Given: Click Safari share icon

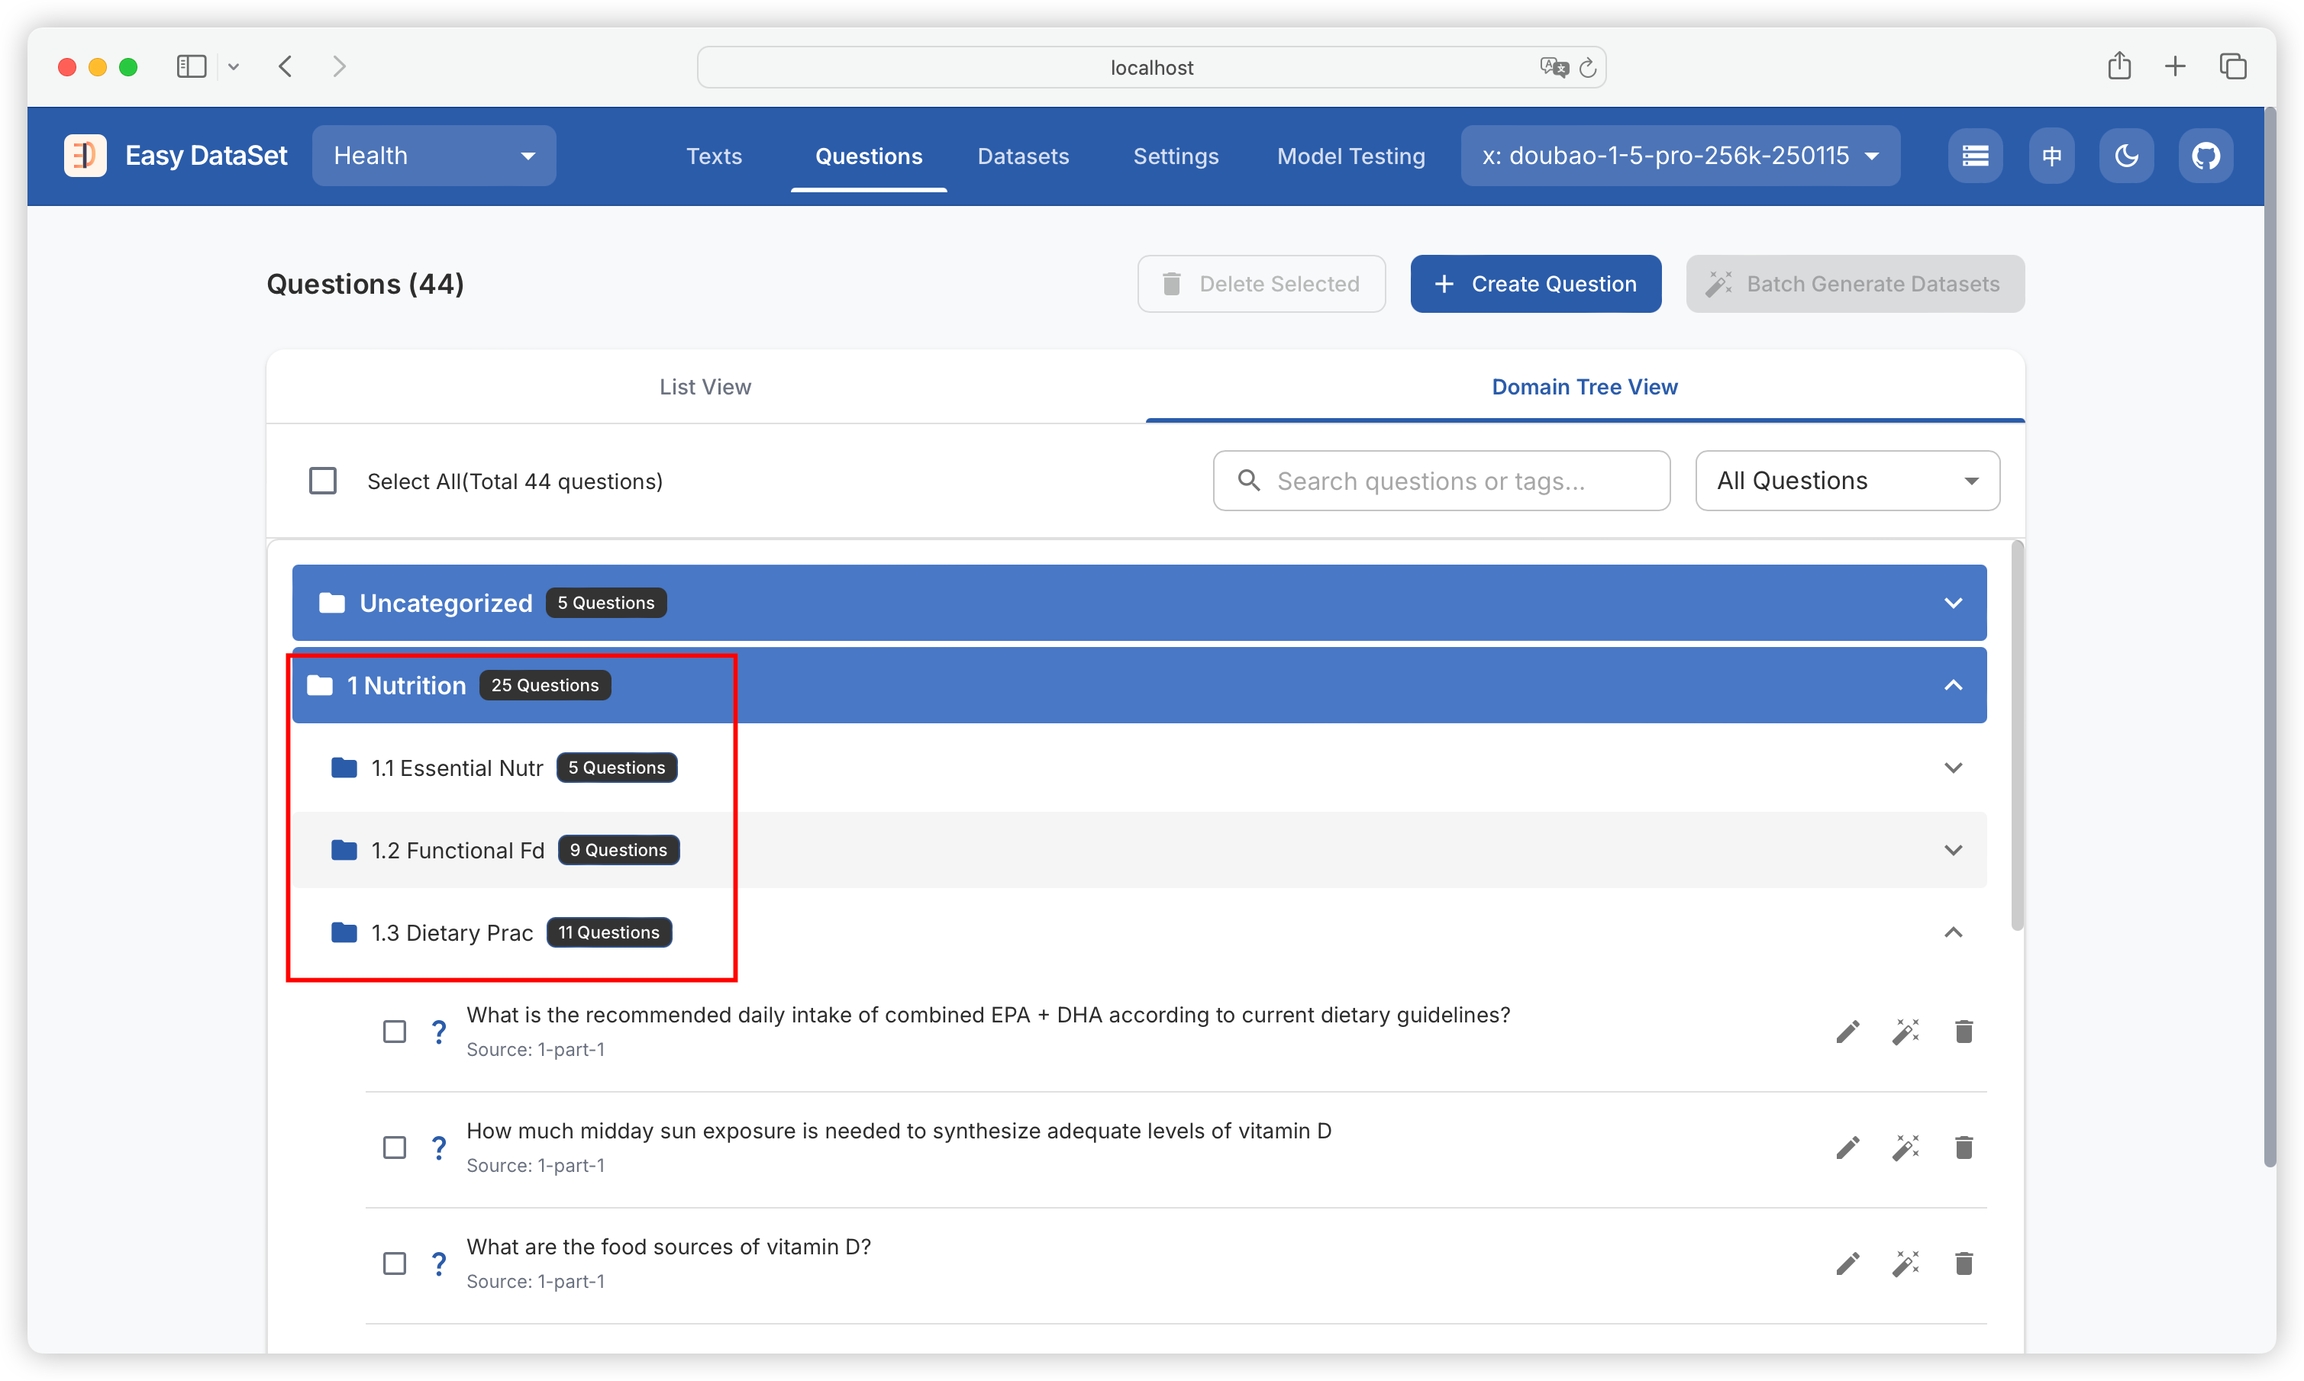Looking at the screenshot, I should click(x=2119, y=67).
